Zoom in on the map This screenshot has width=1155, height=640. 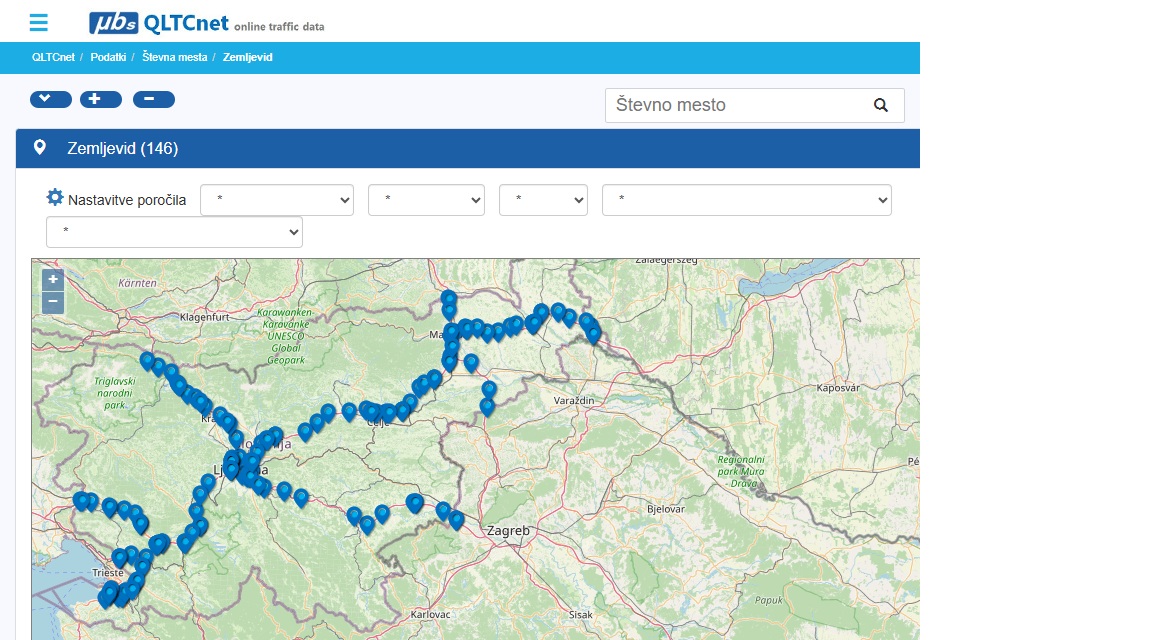53,280
